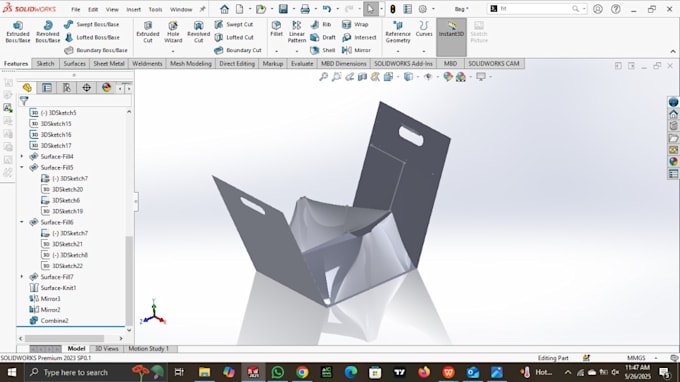Open the Hole Wizard dropdown arrow
The height and width of the screenshot is (382, 680).
(x=173, y=51)
